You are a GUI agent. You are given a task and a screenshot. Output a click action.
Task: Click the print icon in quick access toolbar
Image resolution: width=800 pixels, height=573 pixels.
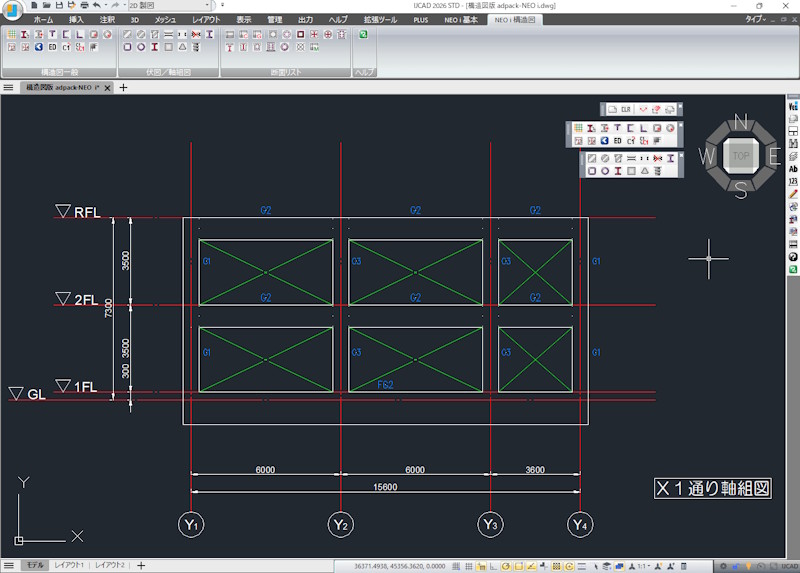point(84,5)
